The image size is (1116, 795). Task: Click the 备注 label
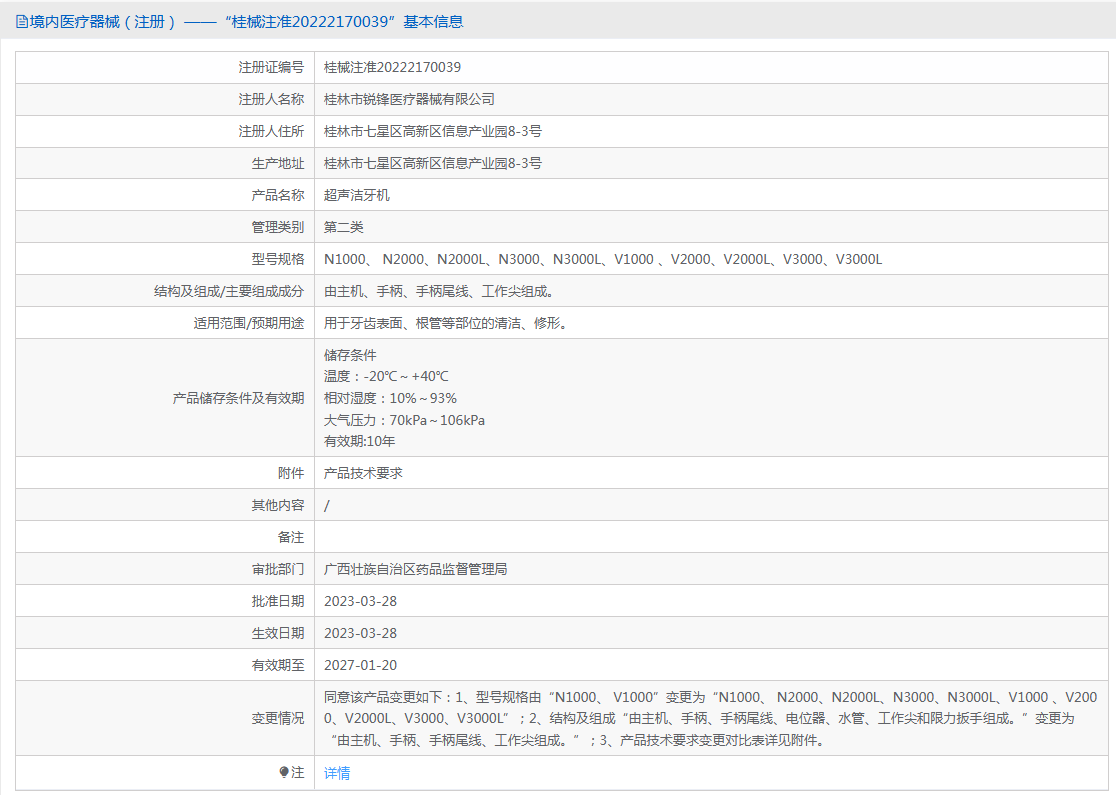[x=291, y=537]
